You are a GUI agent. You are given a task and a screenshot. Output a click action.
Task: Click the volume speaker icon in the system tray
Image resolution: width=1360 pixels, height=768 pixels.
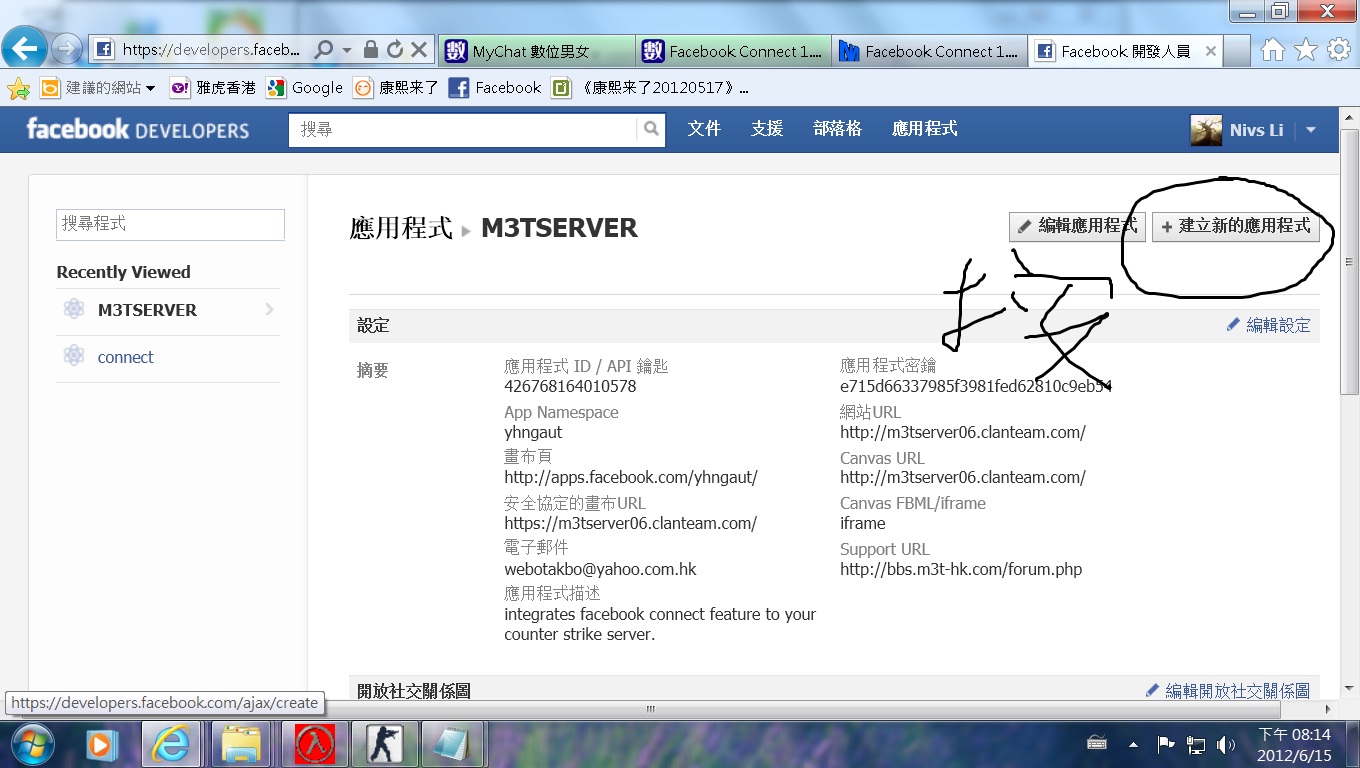pyautogui.click(x=1225, y=744)
